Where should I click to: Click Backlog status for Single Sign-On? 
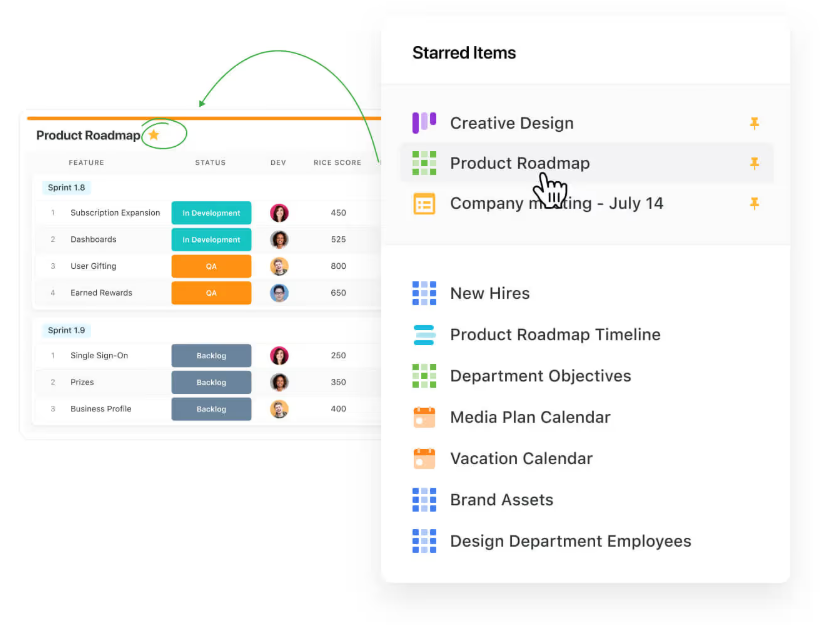click(x=211, y=356)
